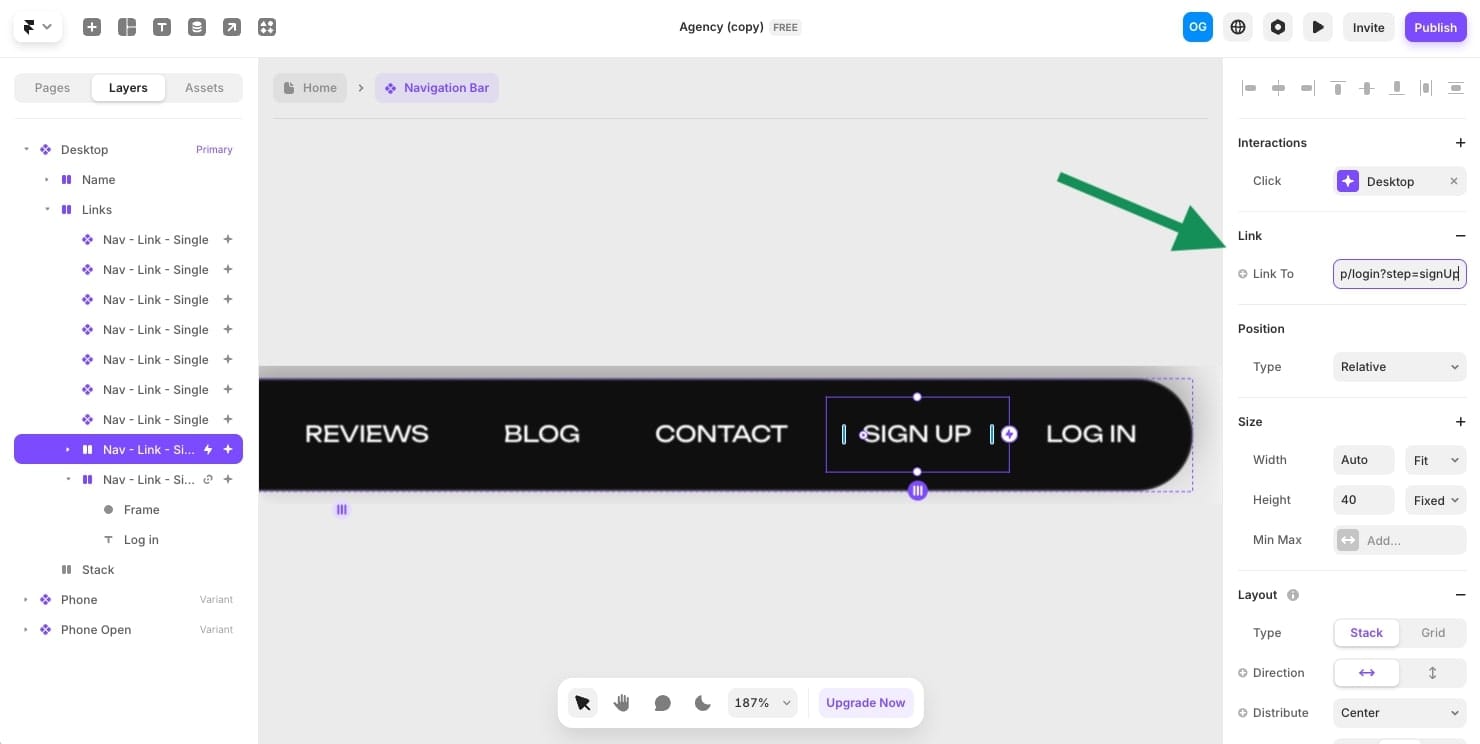This screenshot has width=1480, height=744.
Task: Click the Publish button
Action: 1435,27
